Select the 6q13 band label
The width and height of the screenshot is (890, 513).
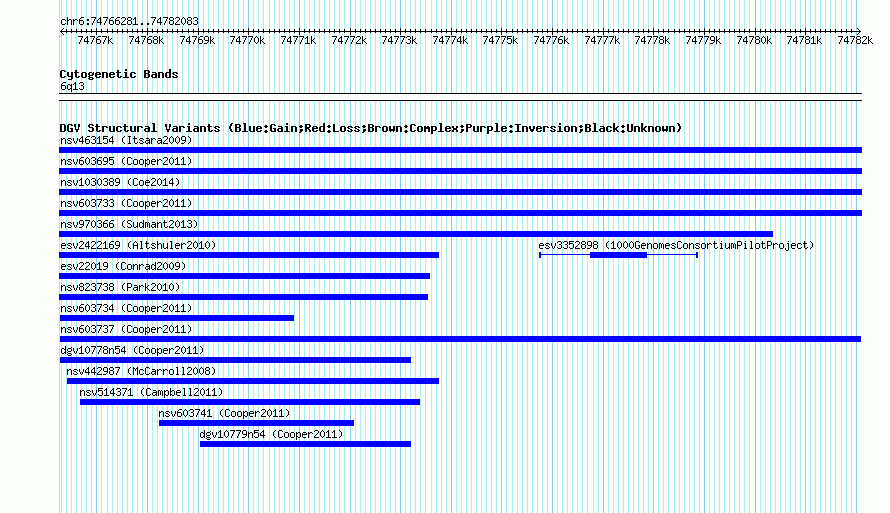72,86
